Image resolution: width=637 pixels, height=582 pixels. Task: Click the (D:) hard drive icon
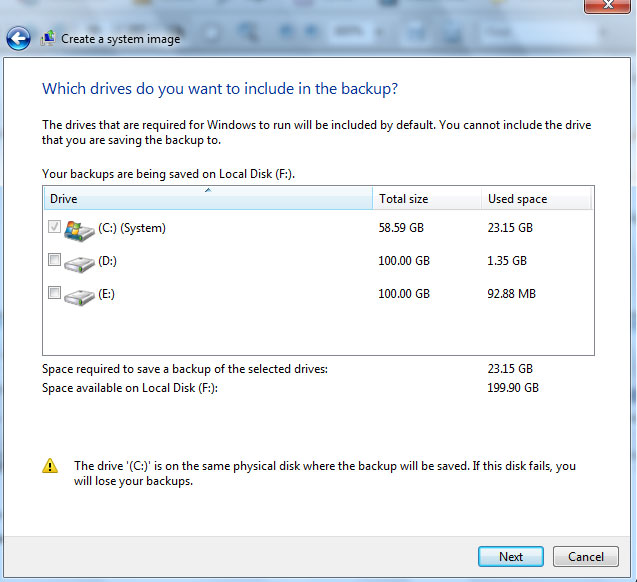click(x=79, y=262)
